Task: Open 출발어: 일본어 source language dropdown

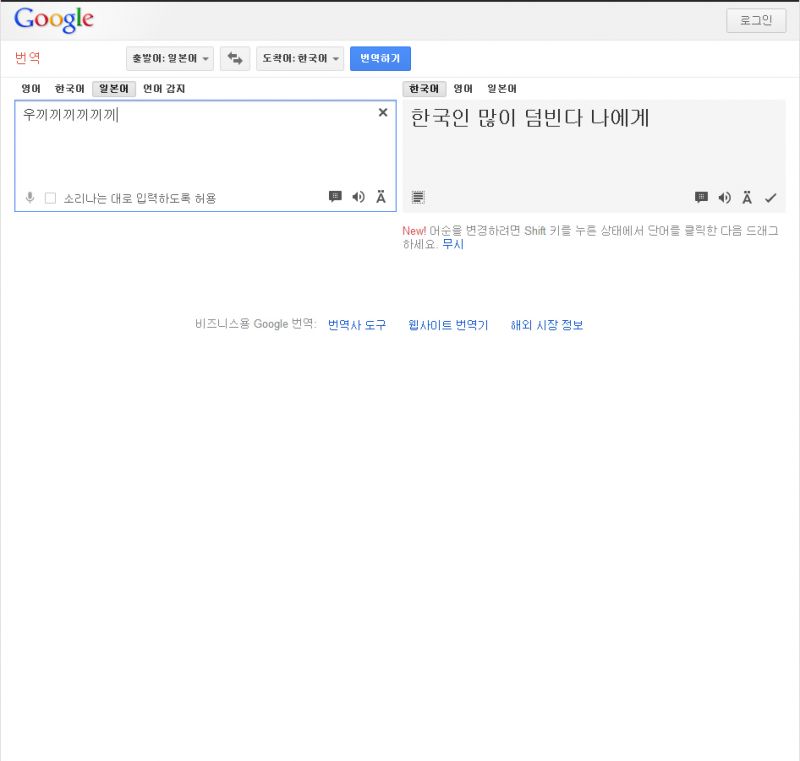Action: tap(170, 59)
